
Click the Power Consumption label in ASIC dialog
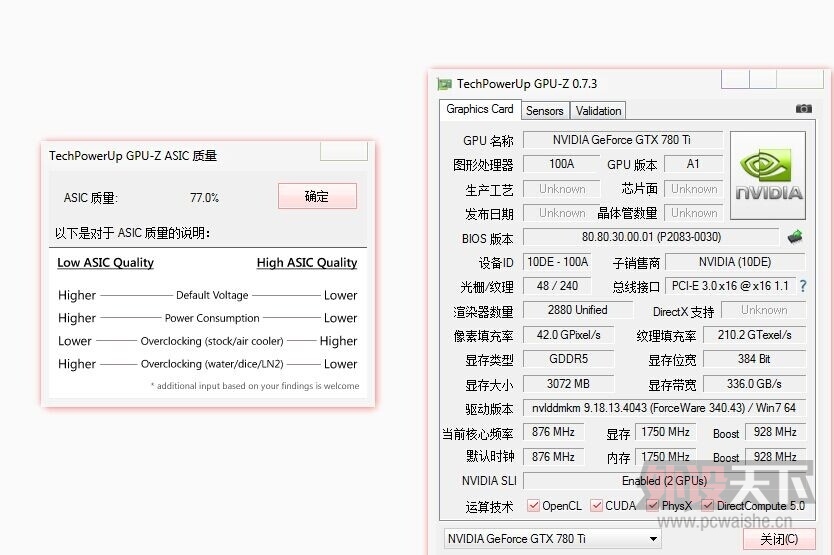(x=212, y=318)
